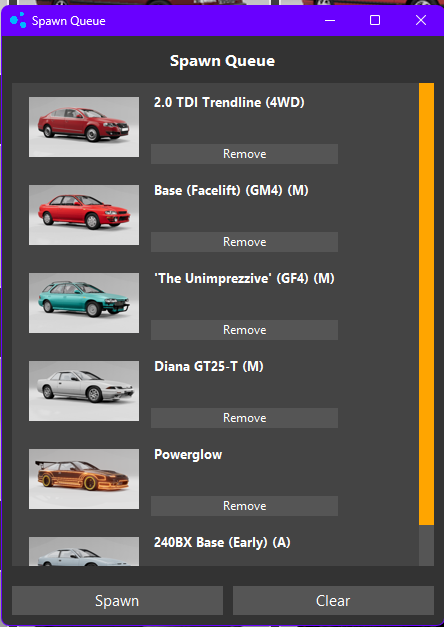
Task: Select the white Diana GT25-T thumbnail
Action: coord(84,391)
